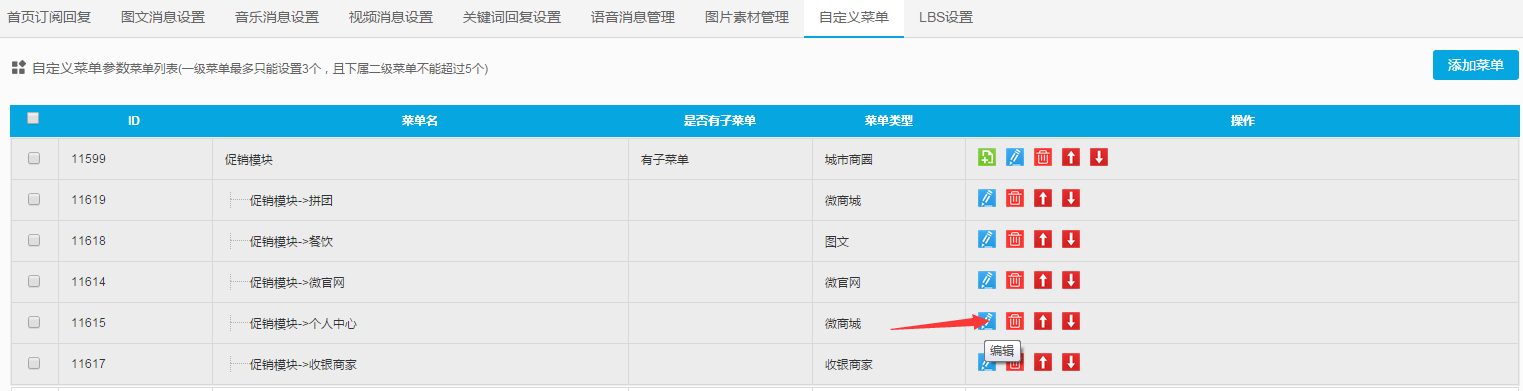Open the 视频消息设置 tab
This screenshot has width=1523, height=391.
pyautogui.click(x=391, y=17)
